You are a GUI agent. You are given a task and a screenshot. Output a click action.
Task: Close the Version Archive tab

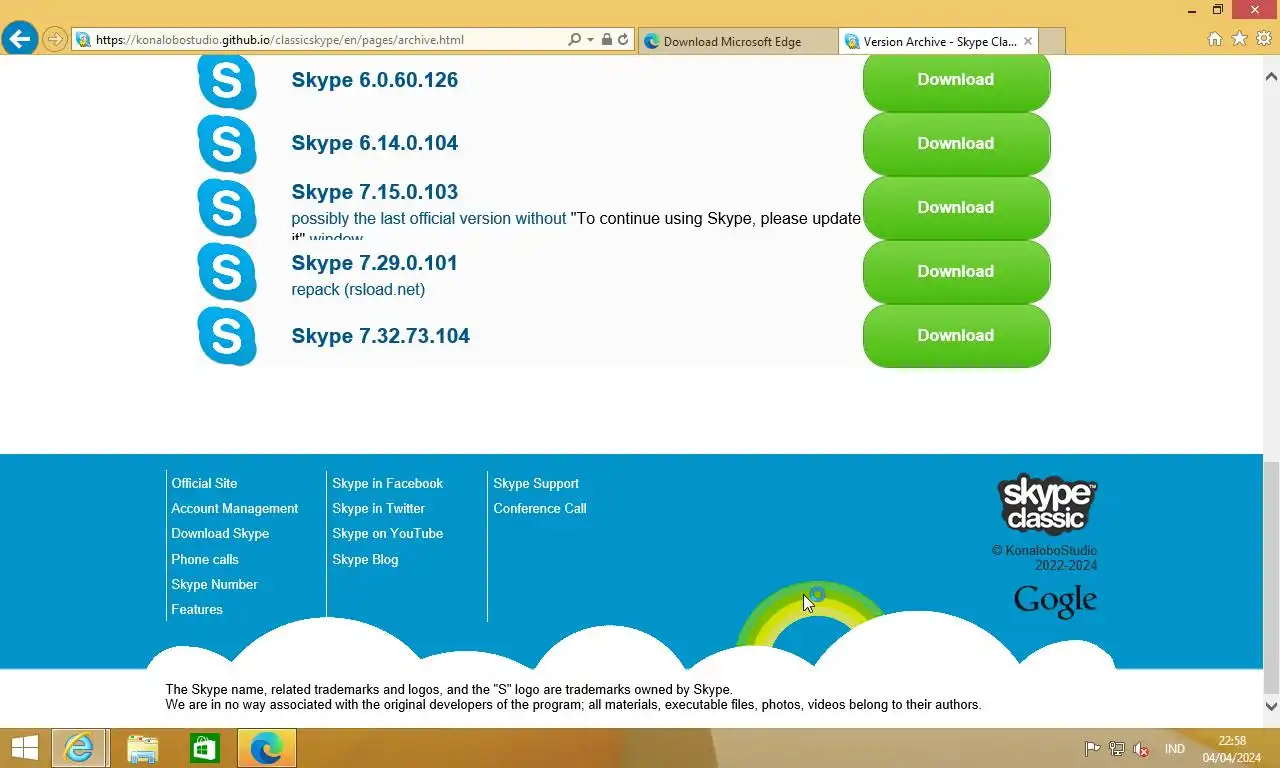[x=1027, y=41]
